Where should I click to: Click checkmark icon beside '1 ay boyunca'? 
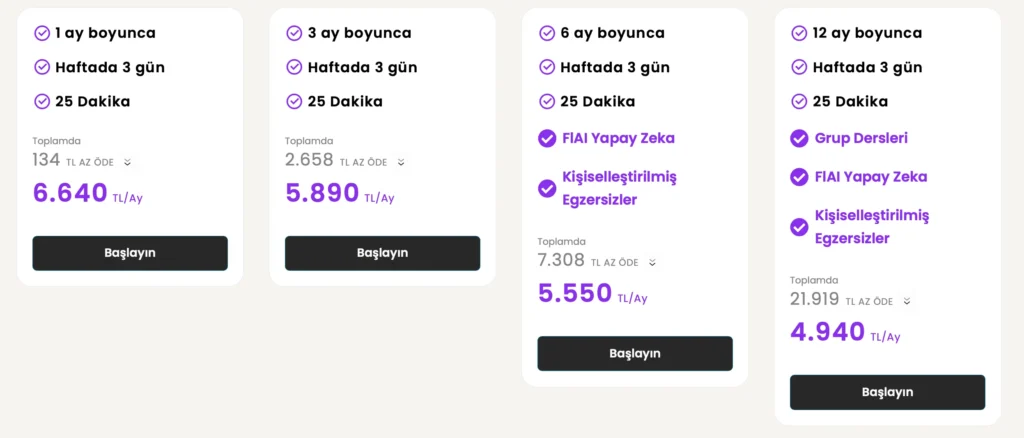[42, 33]
